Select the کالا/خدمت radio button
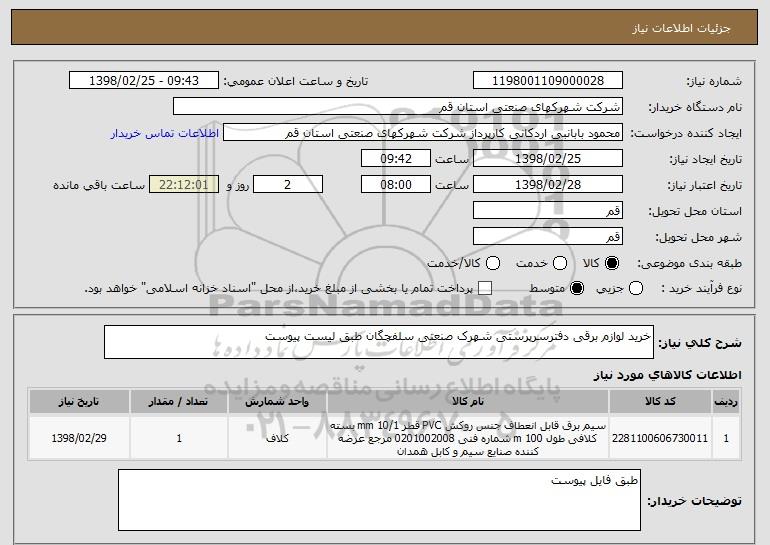Screen dimensions: 770x545 [493, 263]
